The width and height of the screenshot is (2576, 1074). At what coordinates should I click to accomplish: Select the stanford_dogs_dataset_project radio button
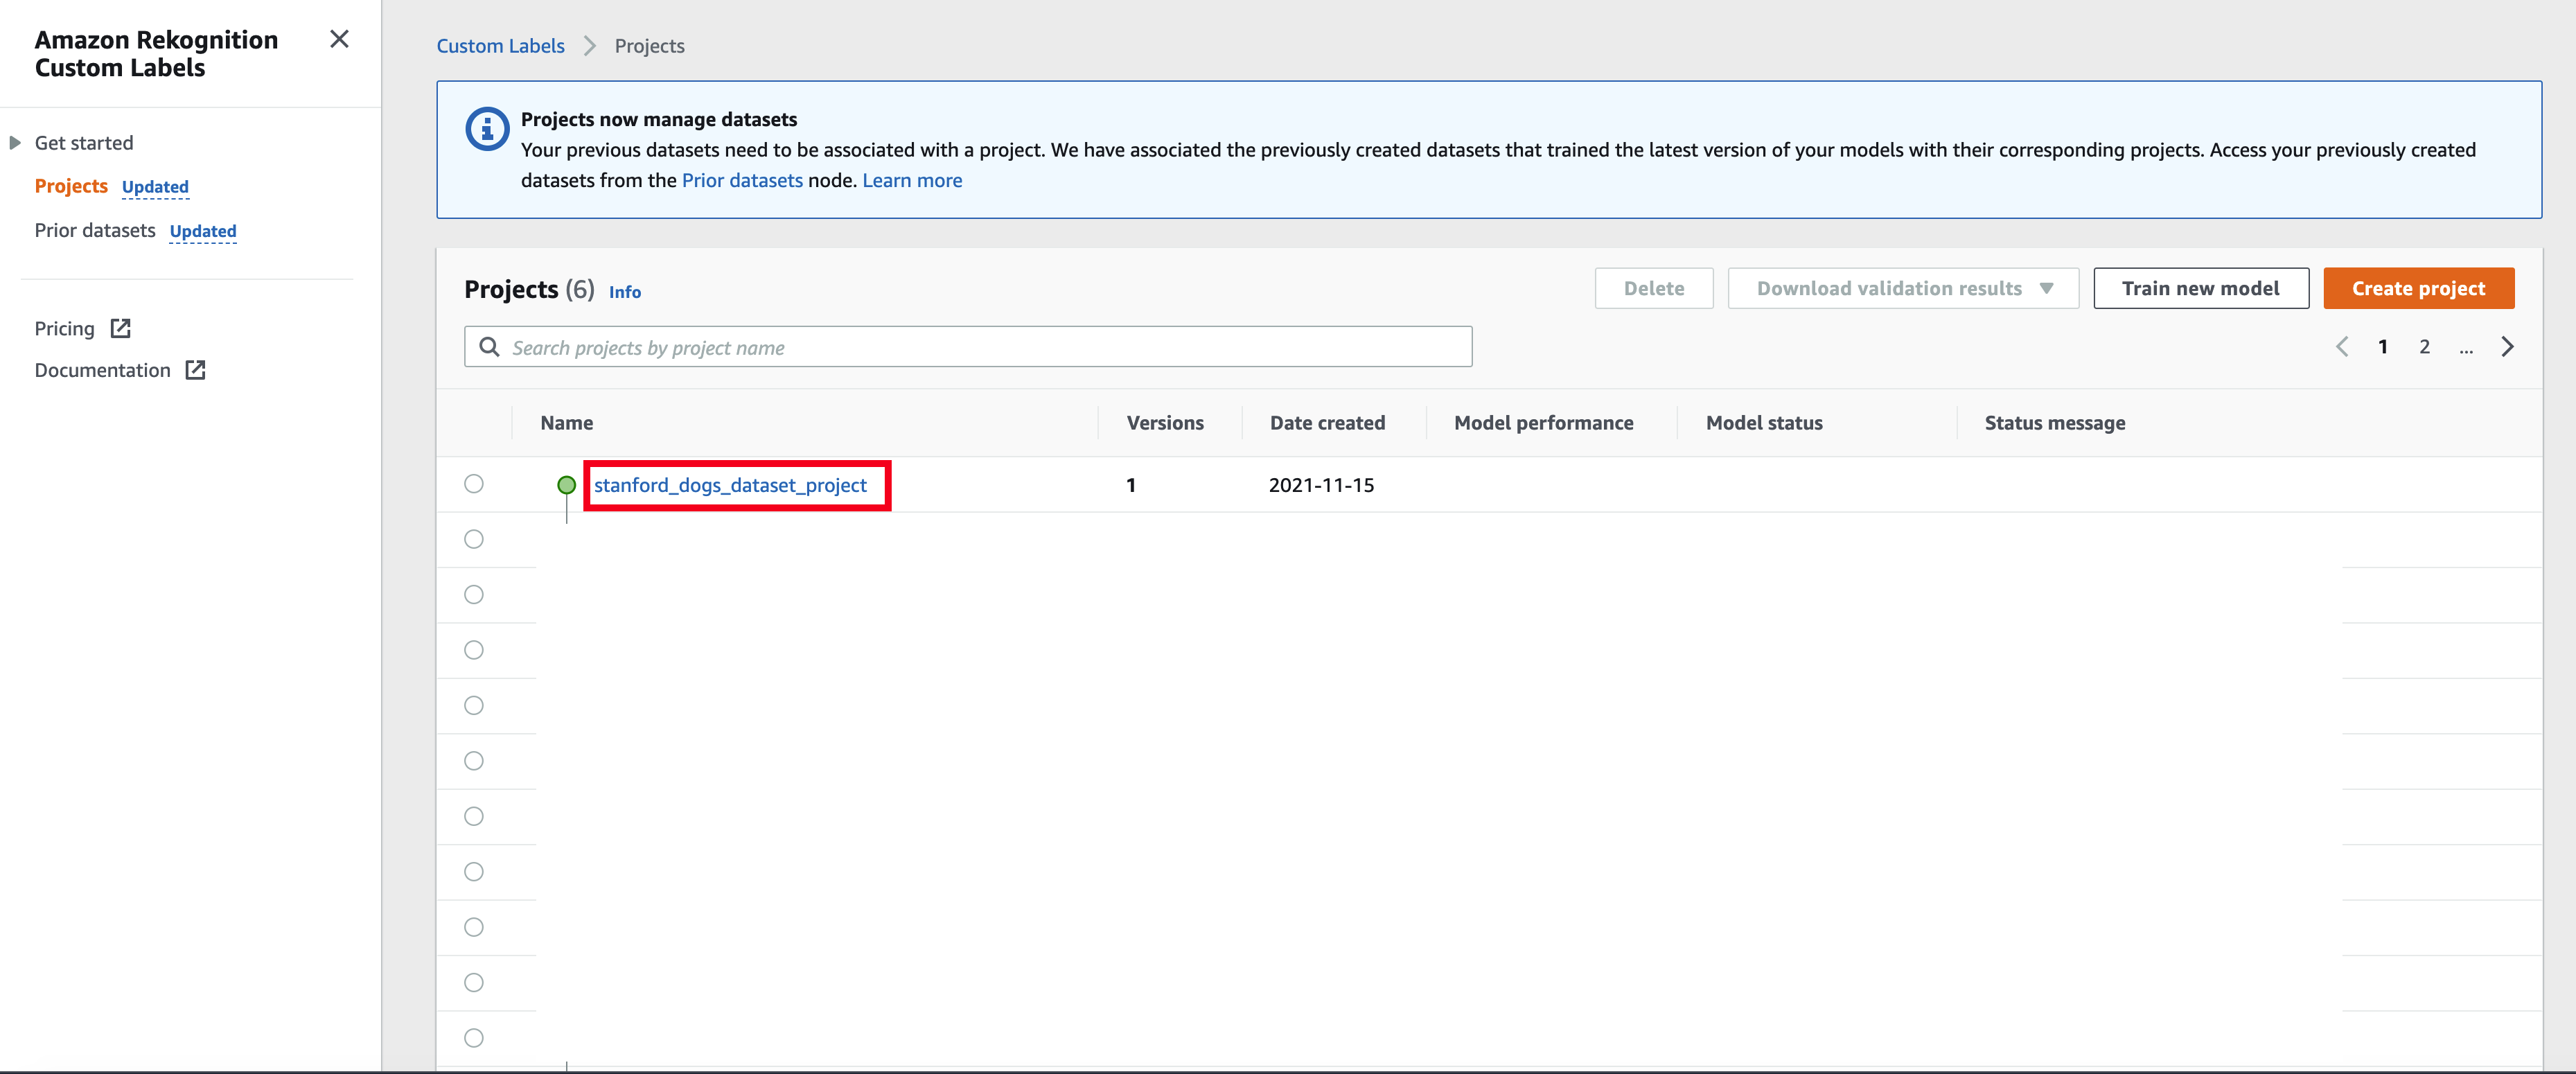[474, 484]
